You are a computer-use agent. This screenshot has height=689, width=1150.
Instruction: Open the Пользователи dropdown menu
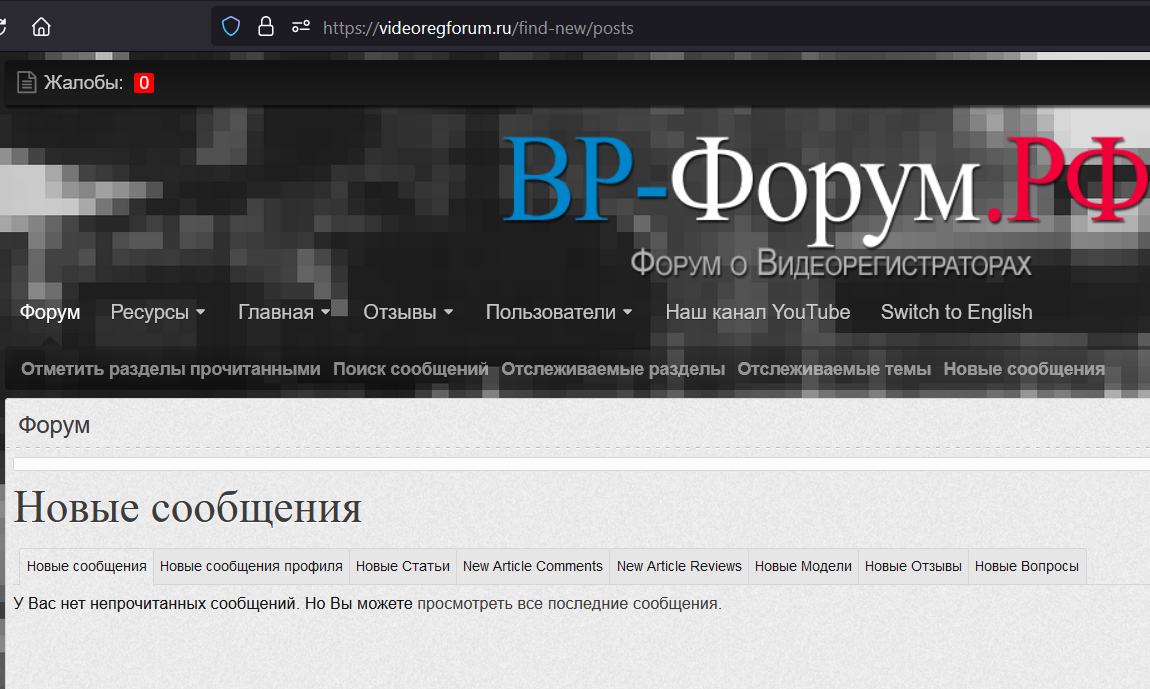(x=559, y=312)
